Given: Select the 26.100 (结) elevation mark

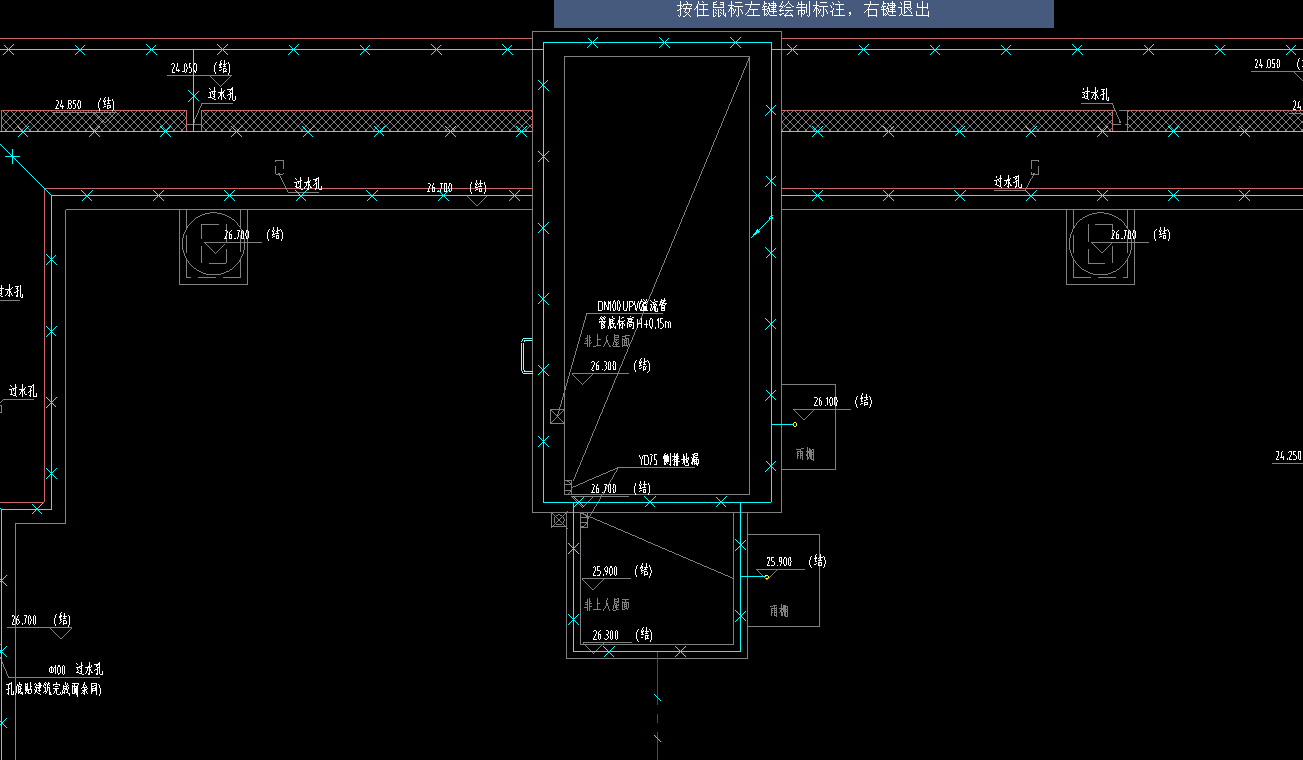Looking at the screenshot, I should pos(843,401).
